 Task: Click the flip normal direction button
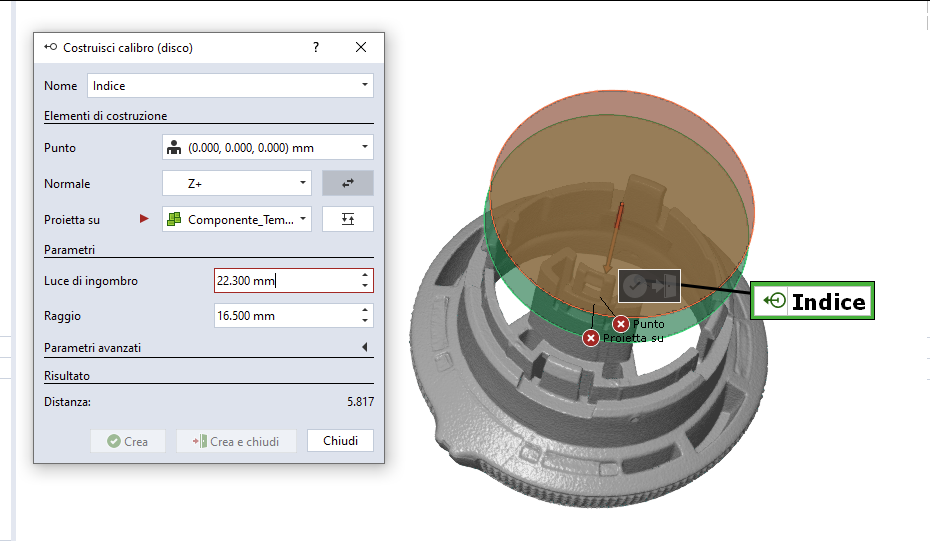(348, 183)
